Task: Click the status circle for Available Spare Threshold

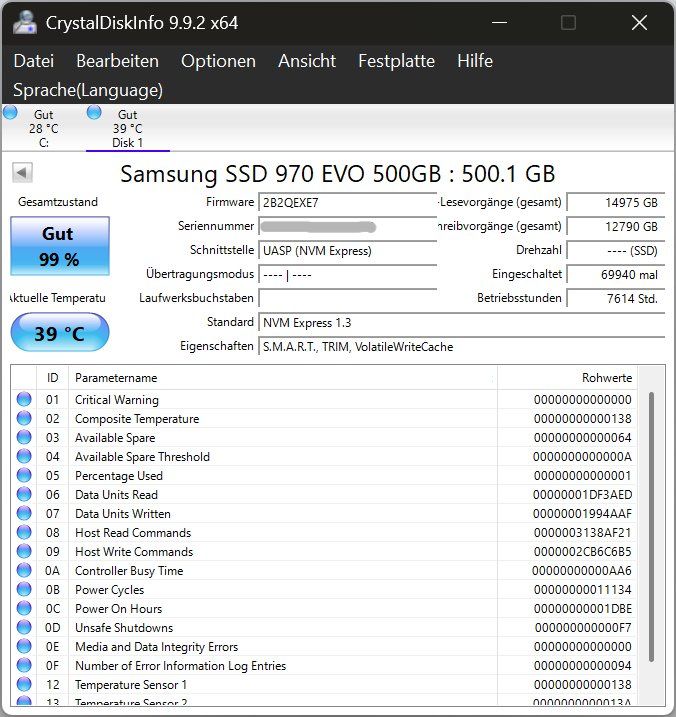Action: click(24, 456)
